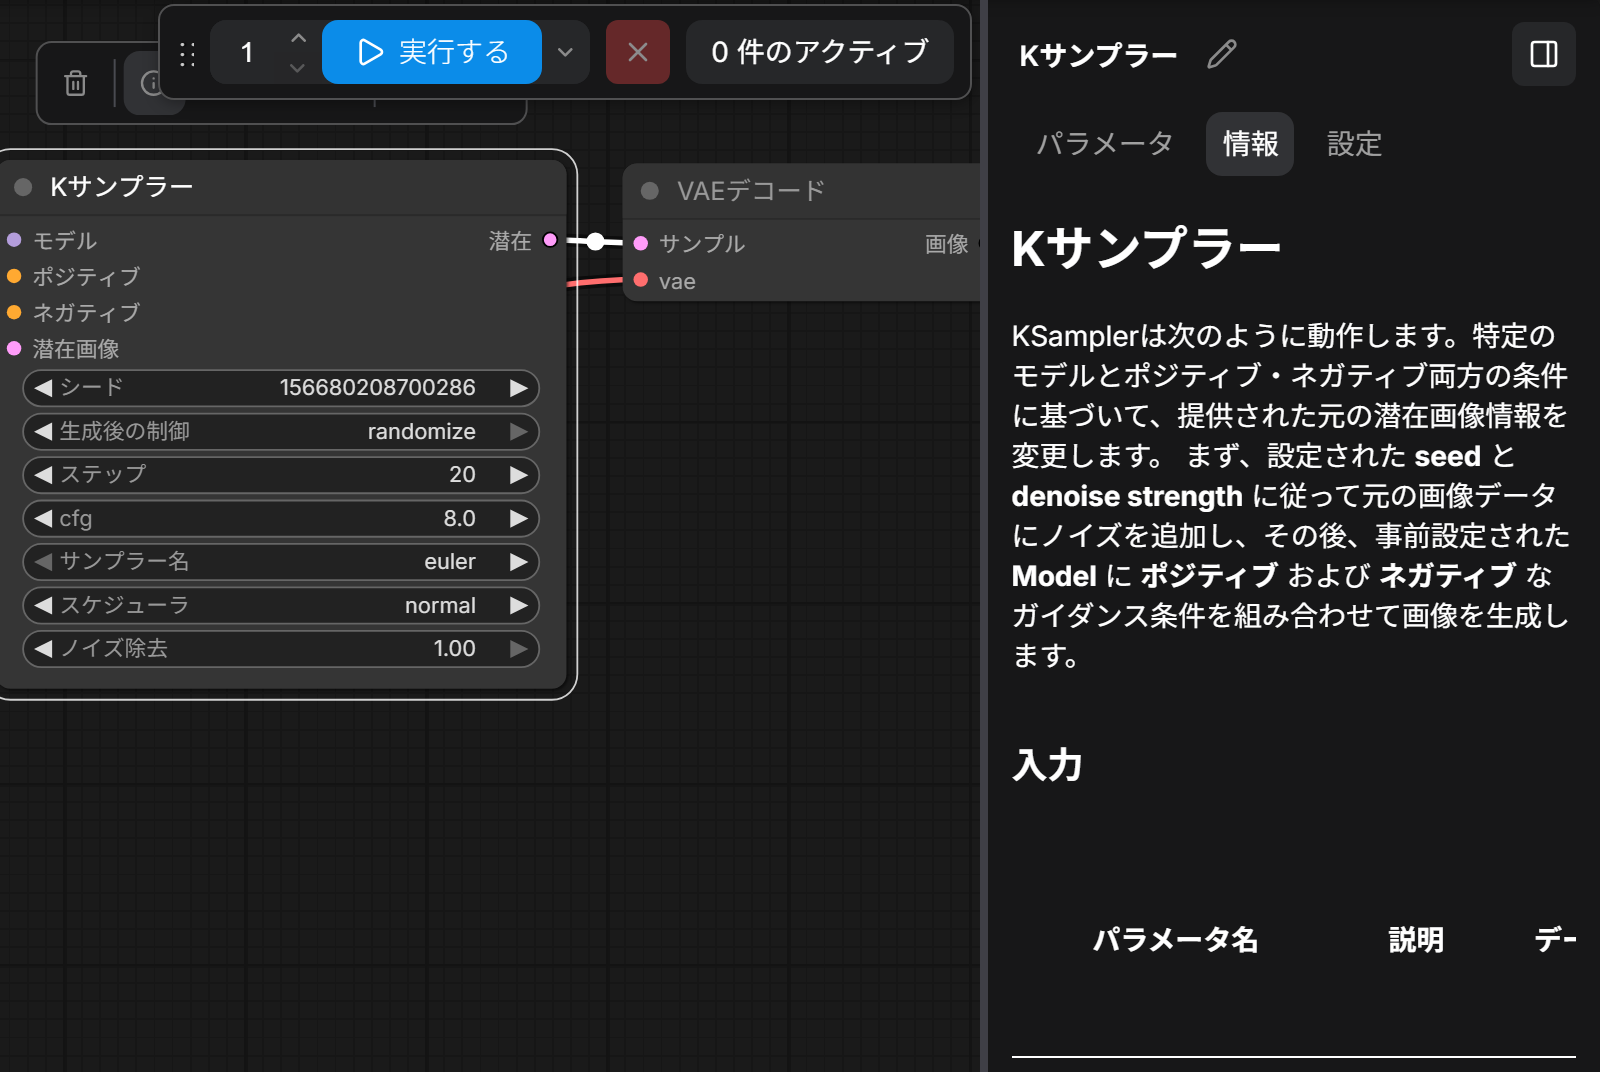Viewport: 1600px width, 1072px height.
Task: Grab the toolbar drag handle dots
Action: pos(187,53)
